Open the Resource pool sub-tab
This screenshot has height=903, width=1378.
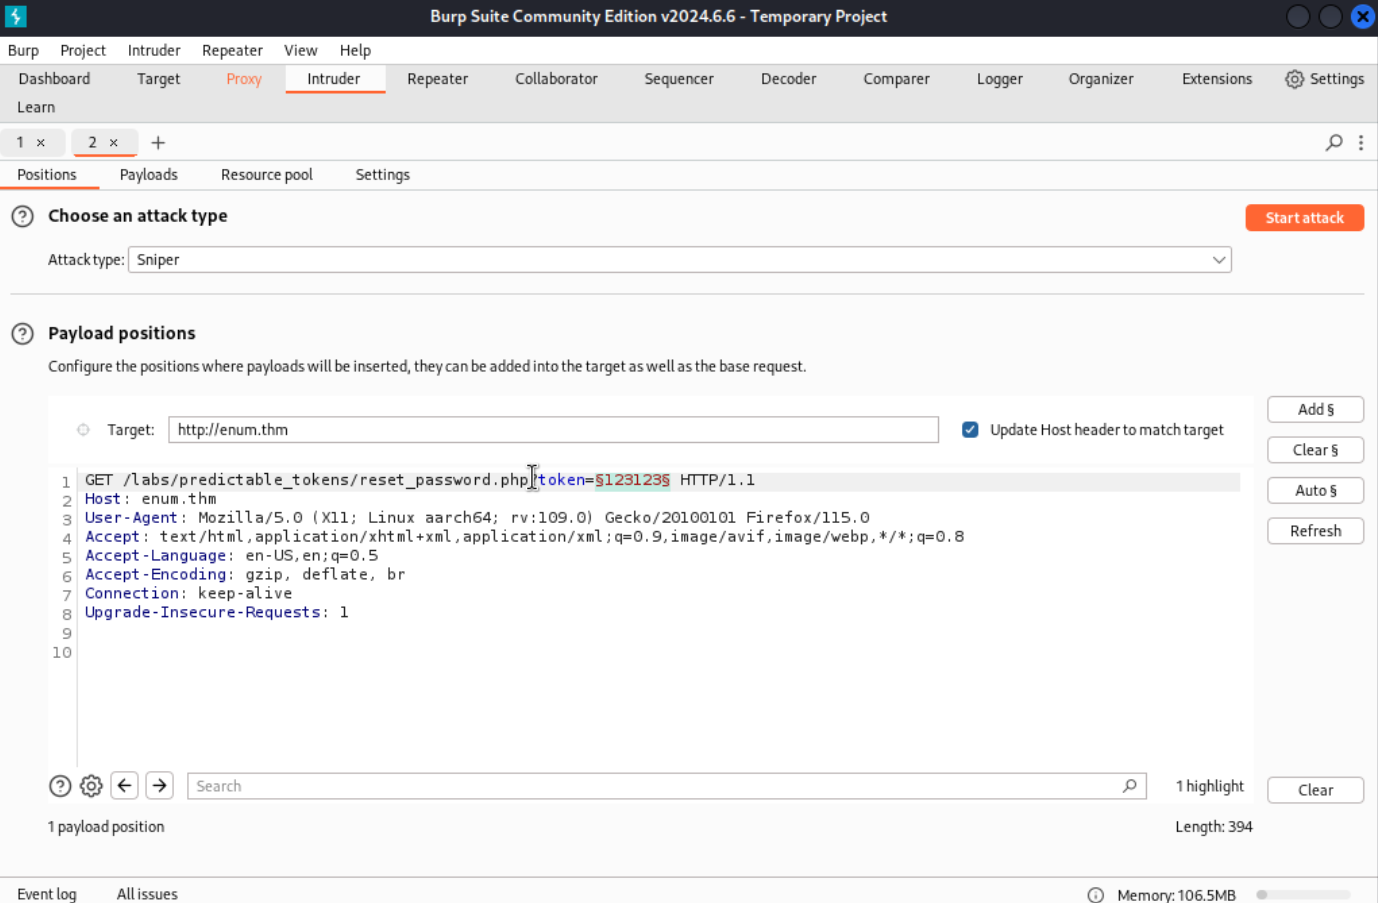point(266,175)
